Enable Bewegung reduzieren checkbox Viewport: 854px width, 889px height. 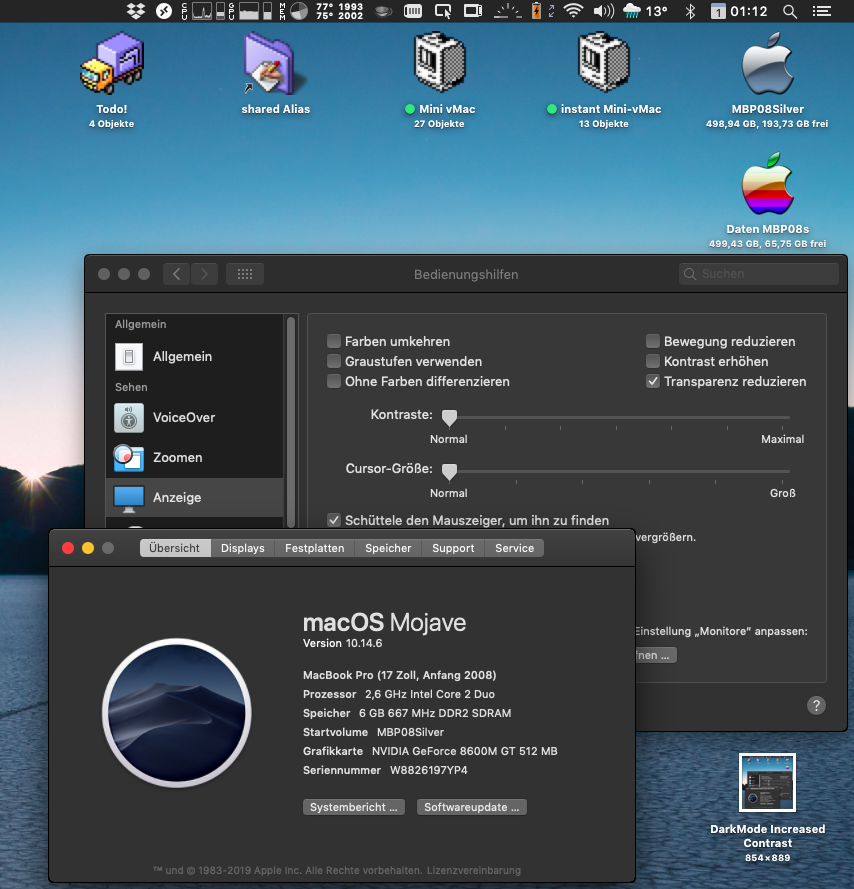click(x=653, y=341)
